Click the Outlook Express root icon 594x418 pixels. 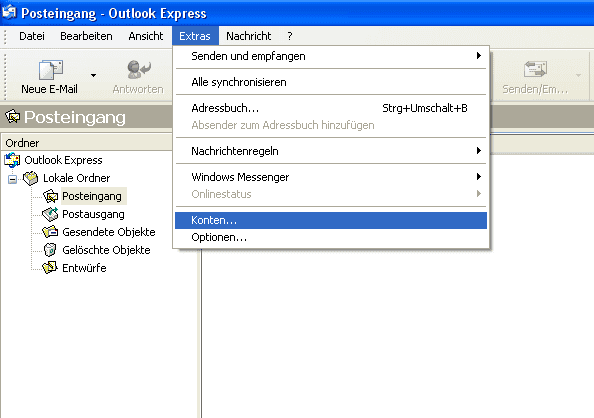click(13, 160)
